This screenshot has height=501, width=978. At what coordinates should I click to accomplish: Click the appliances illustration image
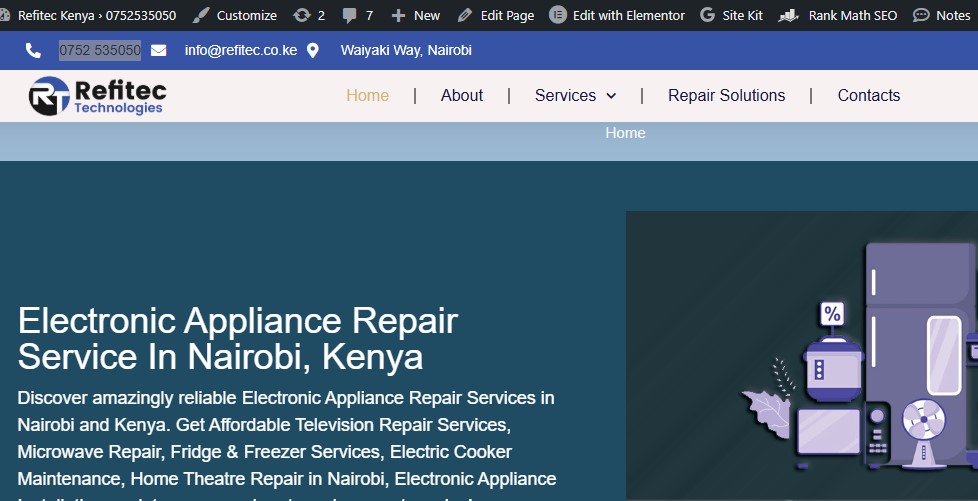tap(801, 356)
